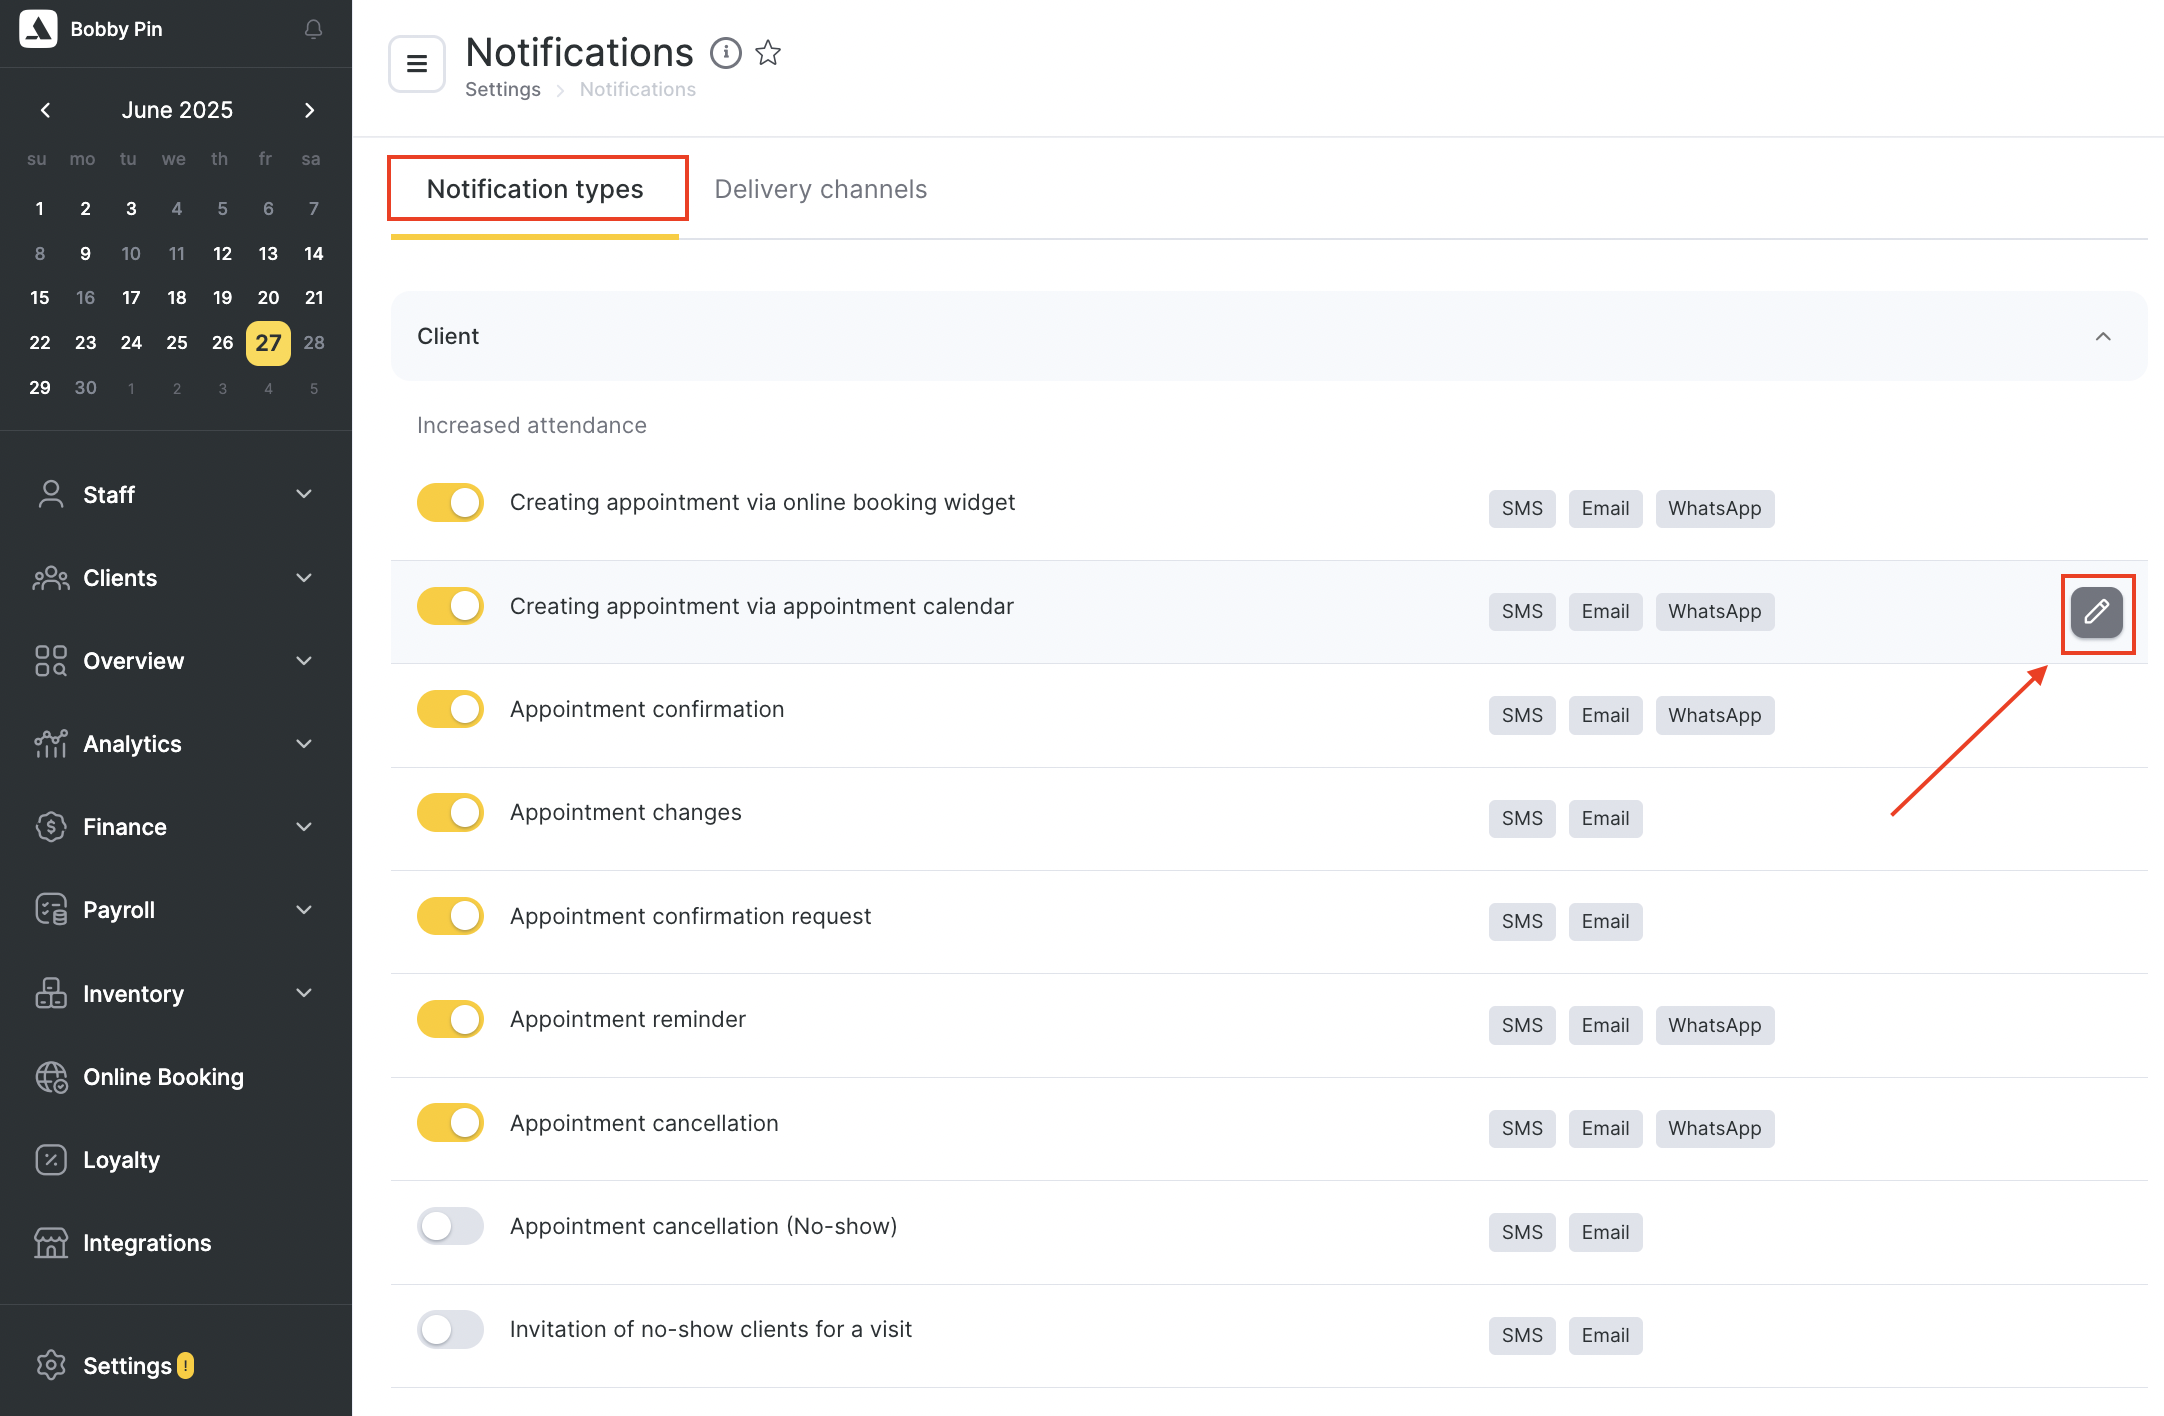Viewport: 2164px width, 1416px height.
Task: Expand the Staff menu chevron
Action: pyautogui.click(x=304, y=494)
